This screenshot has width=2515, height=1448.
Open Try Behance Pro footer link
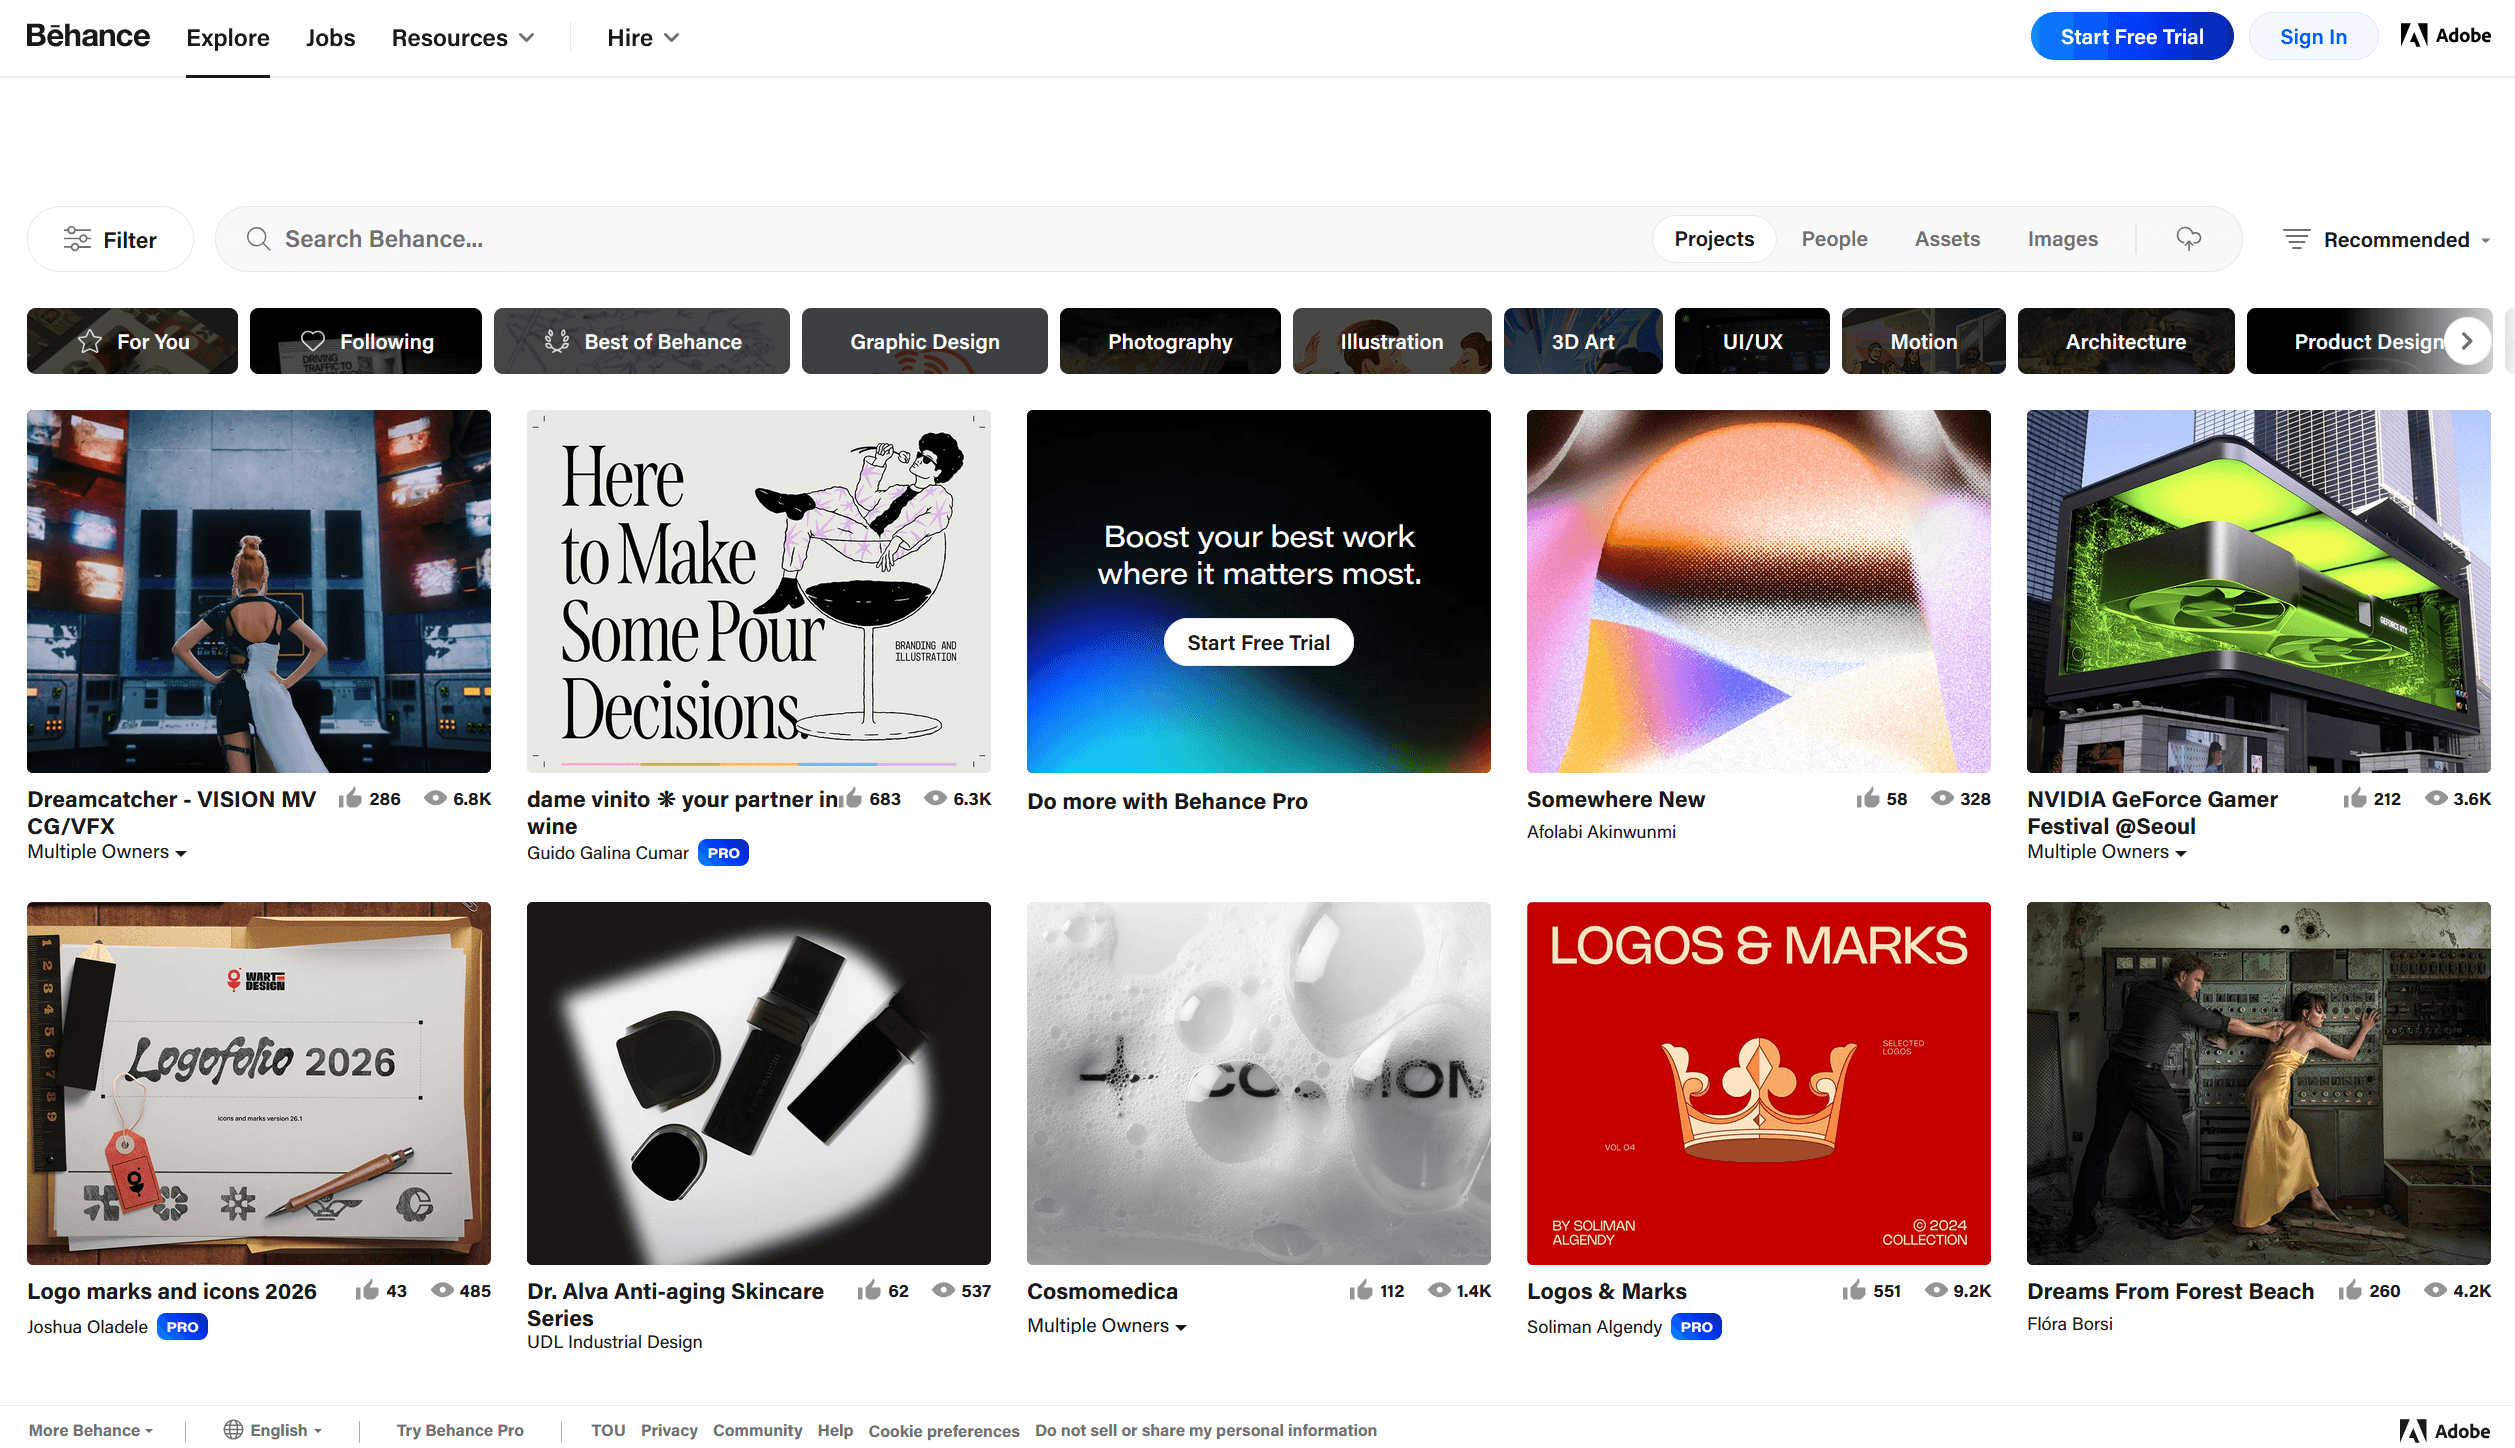point(460,1430)
